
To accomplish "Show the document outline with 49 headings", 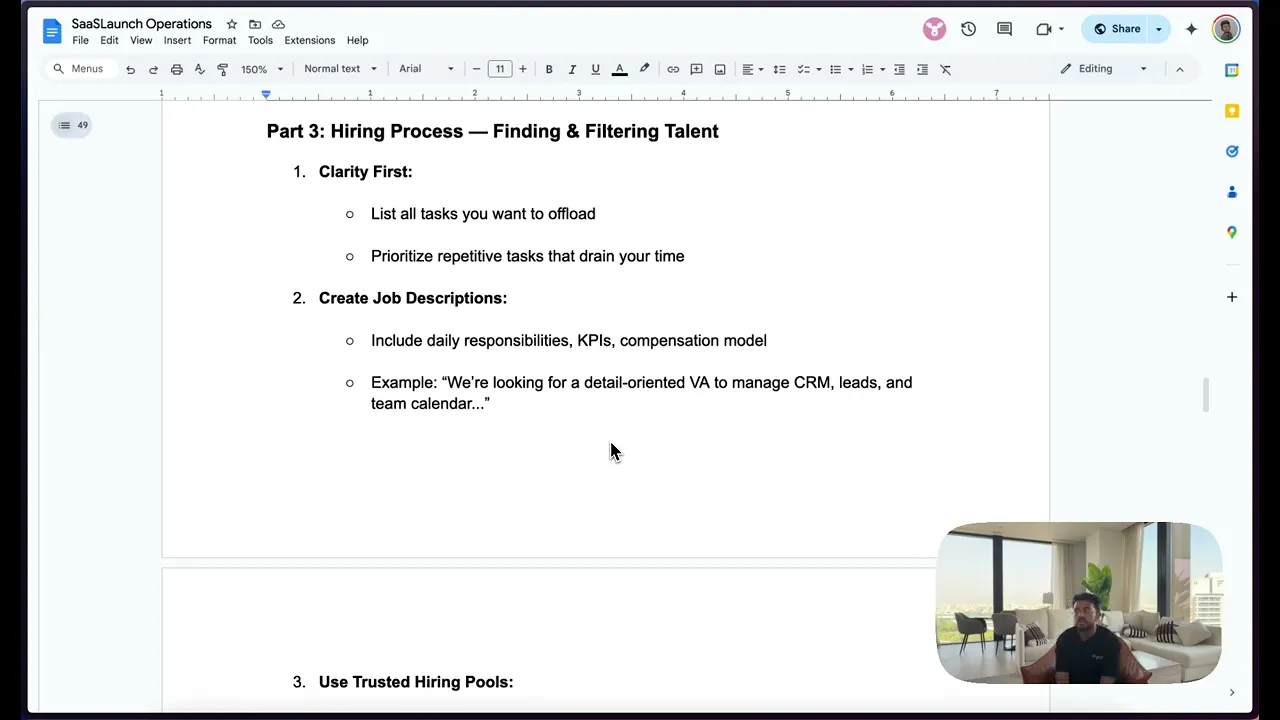I will click(72, 125).
